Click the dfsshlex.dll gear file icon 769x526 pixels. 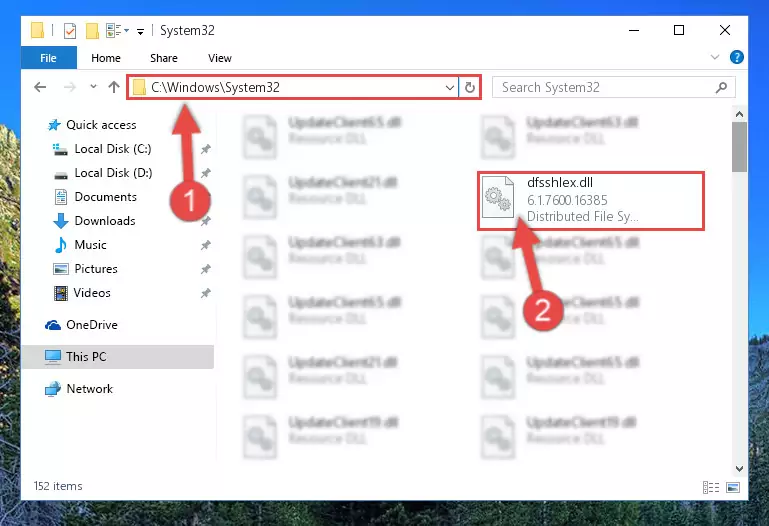coord(498,198)
